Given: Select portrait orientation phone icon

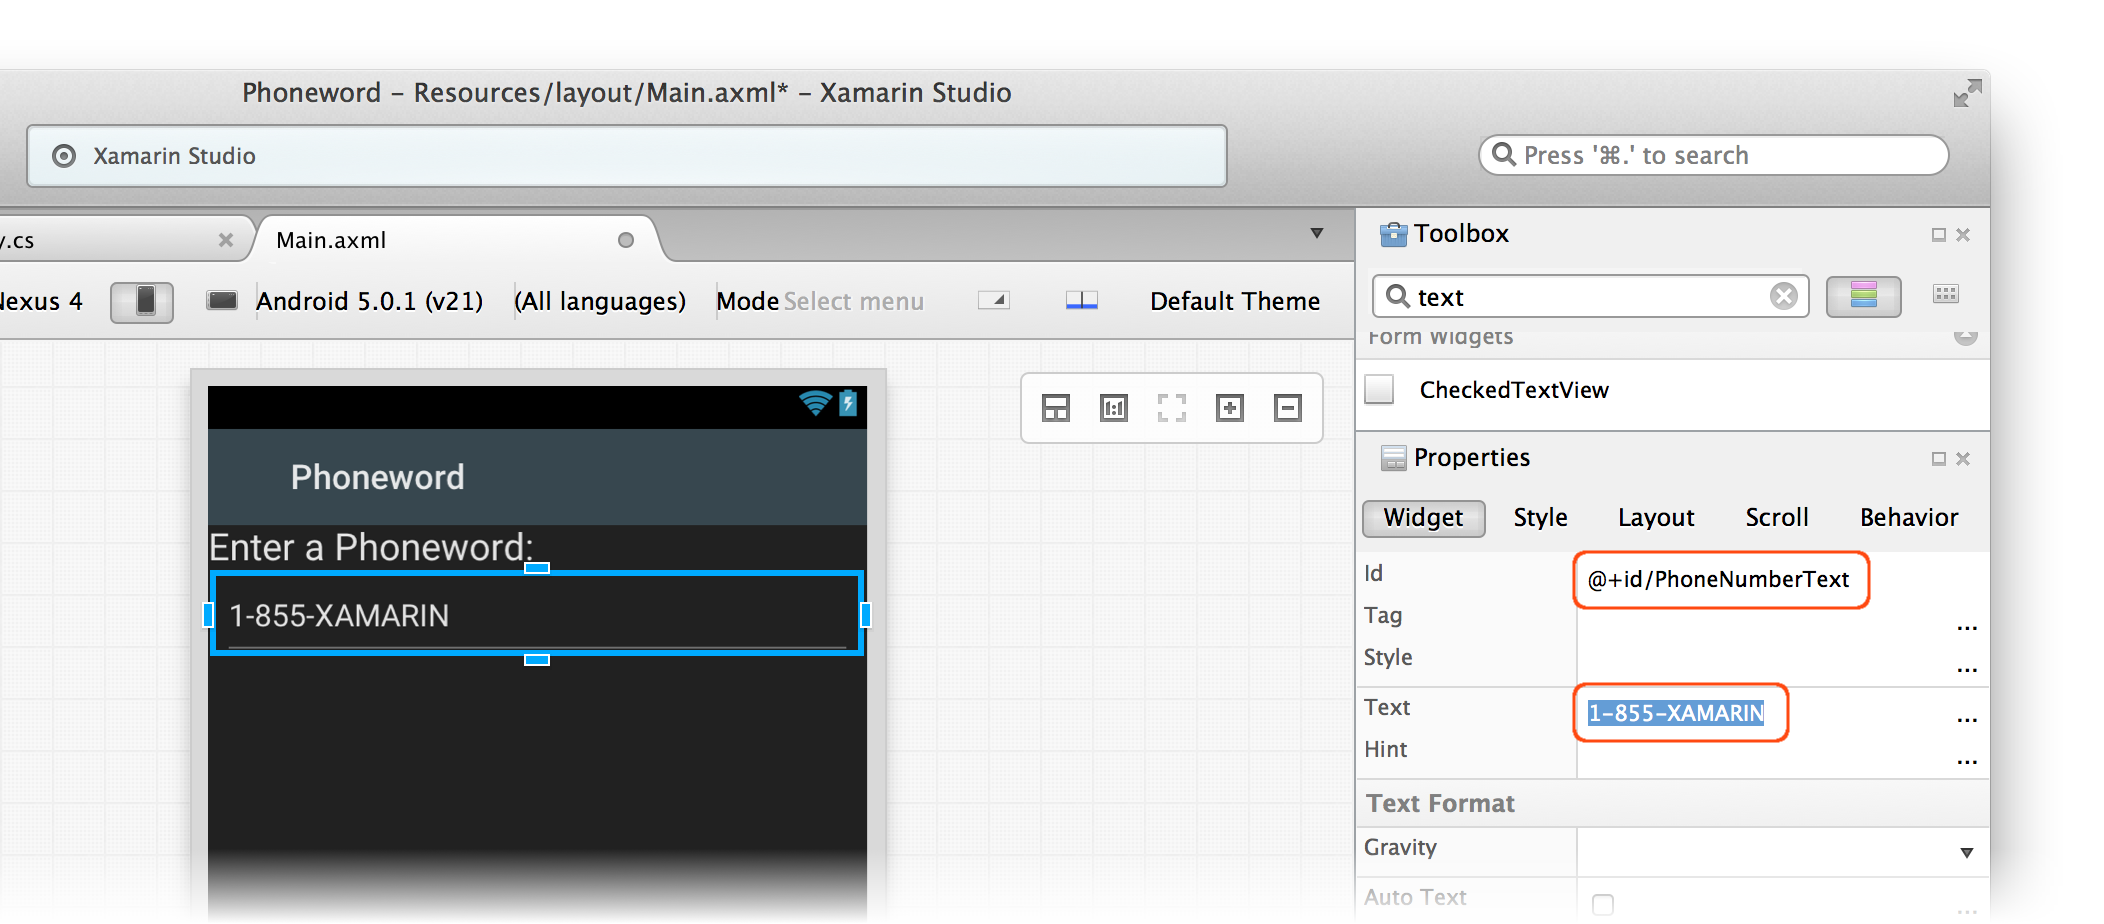Looking at the screenshot, I should tap(142, 301).
